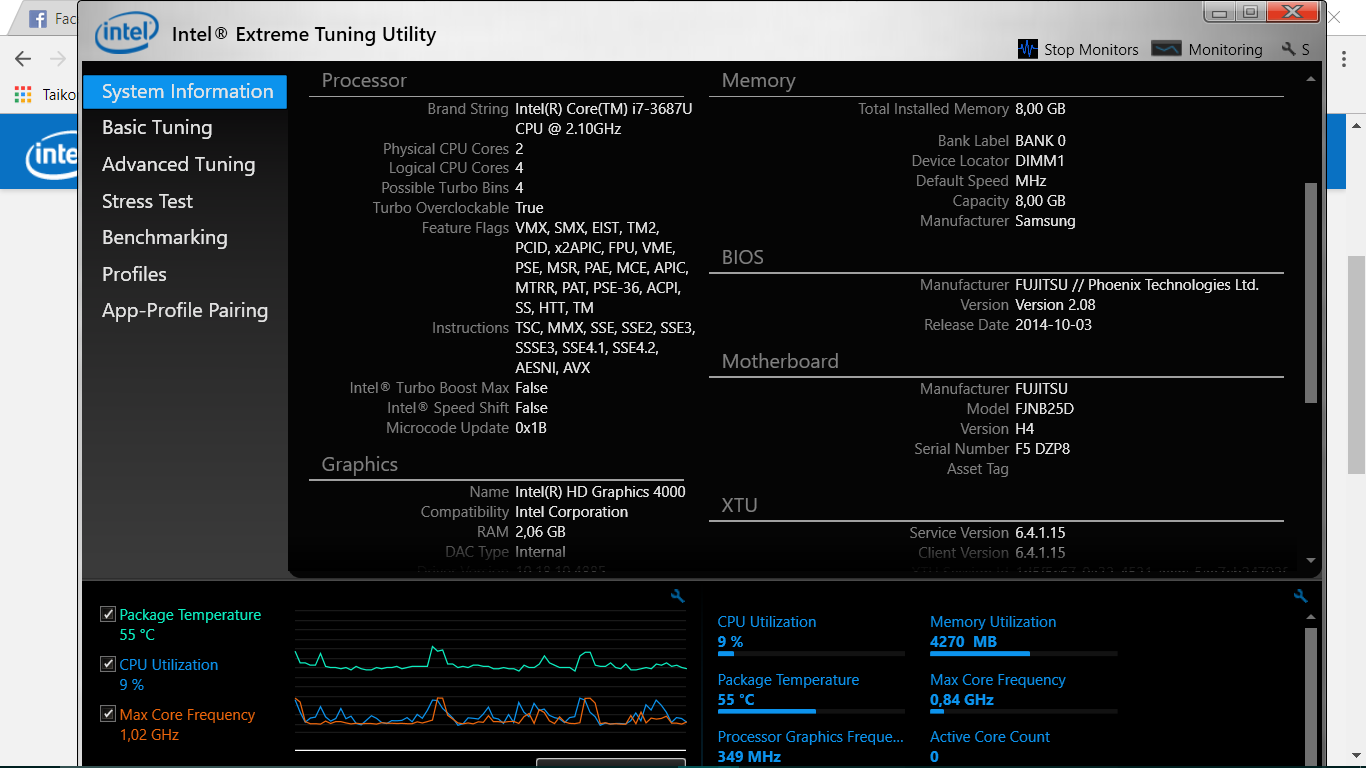Click the Stop Monitors waveform icon
This screenshot has width=1366, height=768.
pos(1028,49)
